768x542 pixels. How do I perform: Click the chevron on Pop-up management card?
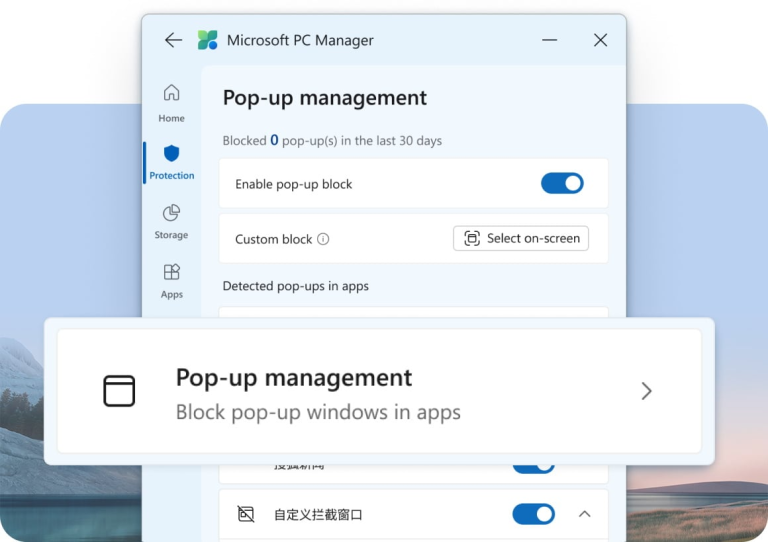click(647, 391)
